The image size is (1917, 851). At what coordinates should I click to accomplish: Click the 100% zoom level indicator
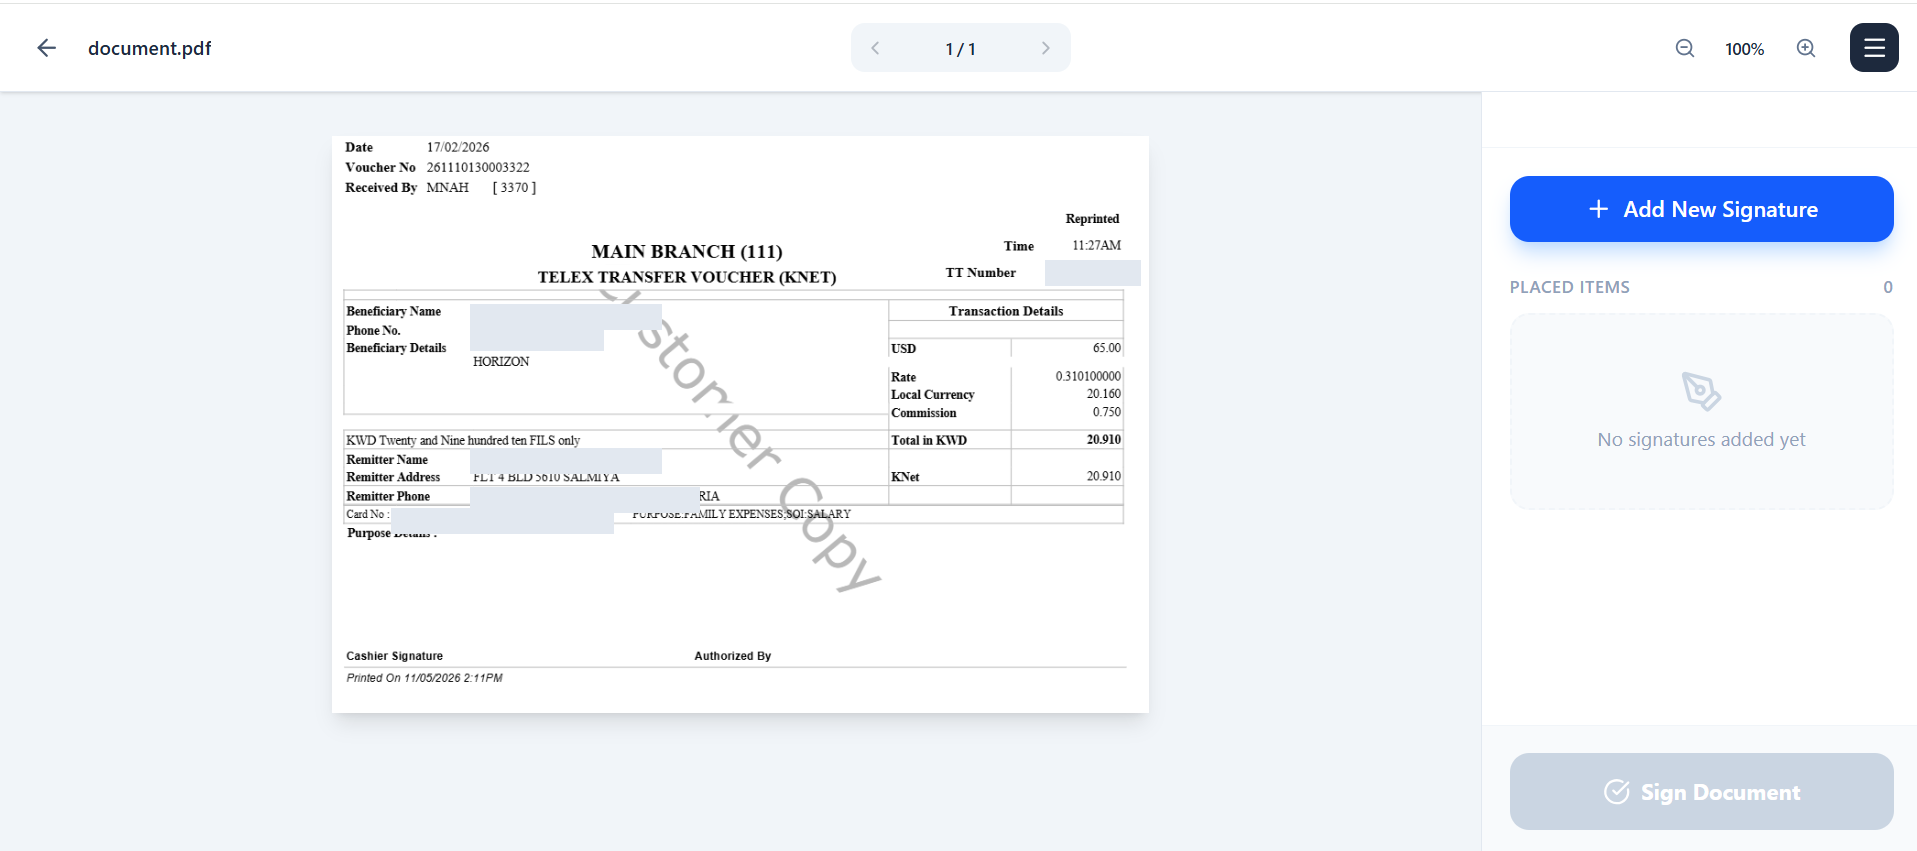[1744, 49]
